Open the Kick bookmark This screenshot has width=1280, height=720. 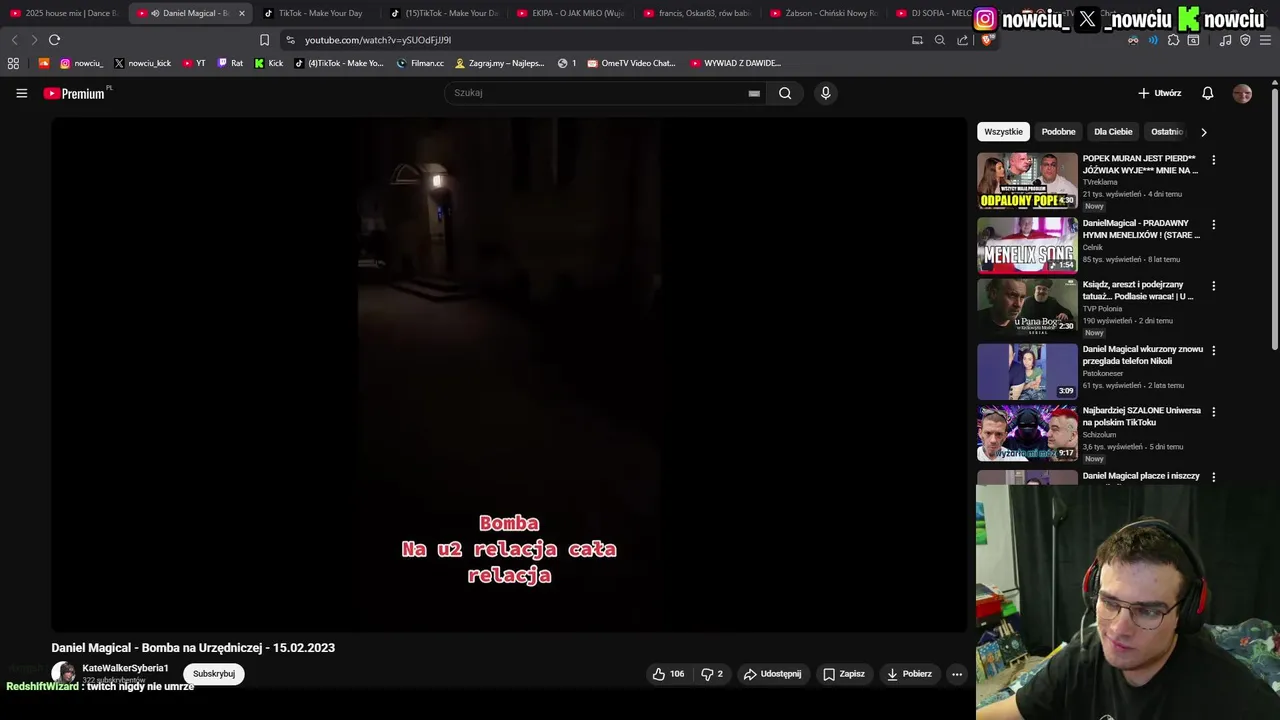[x=269, y=63]
